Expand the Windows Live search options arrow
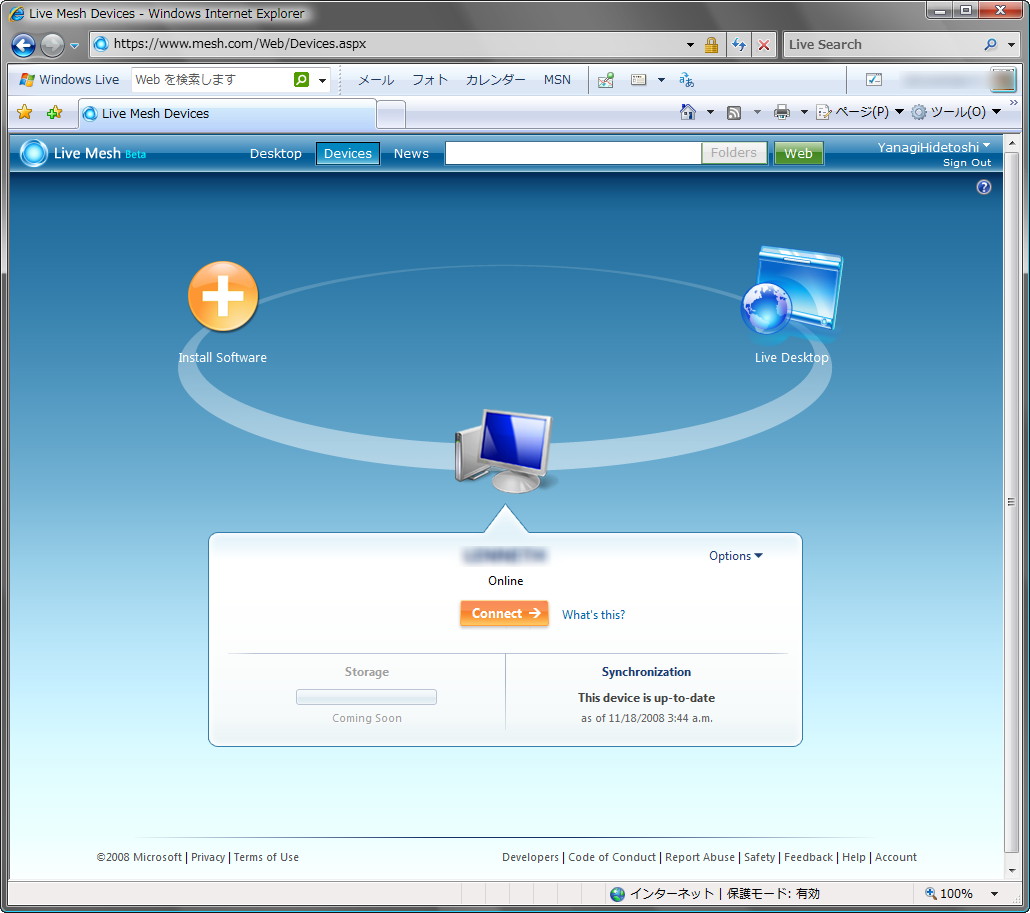 coord(323,80)
